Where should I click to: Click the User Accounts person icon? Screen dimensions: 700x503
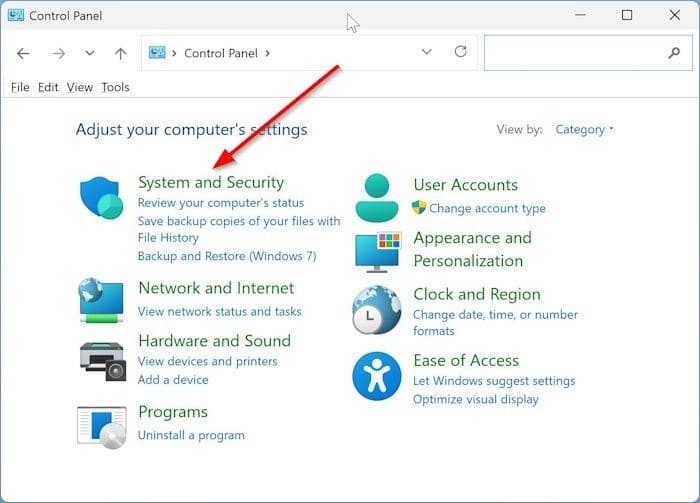pos(377,196)
